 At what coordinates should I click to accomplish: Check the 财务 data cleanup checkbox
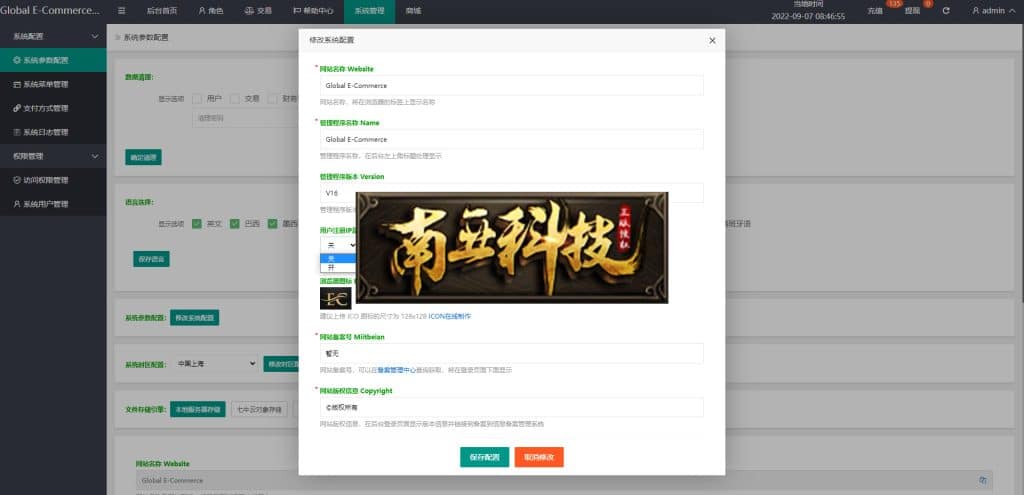coord(272,99)
